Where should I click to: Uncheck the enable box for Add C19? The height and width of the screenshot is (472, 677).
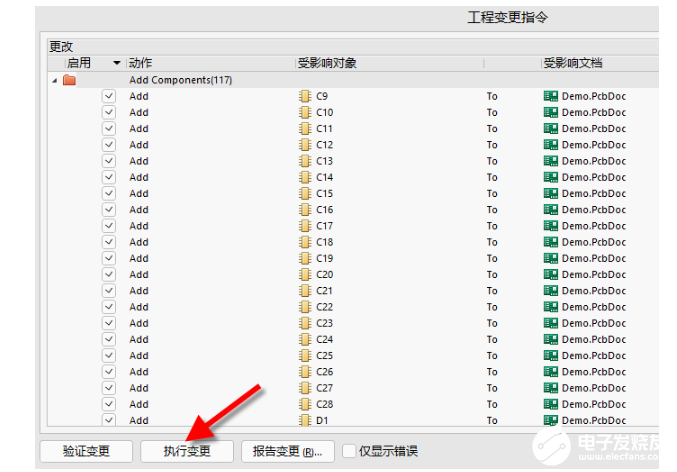tap(109, 258)
